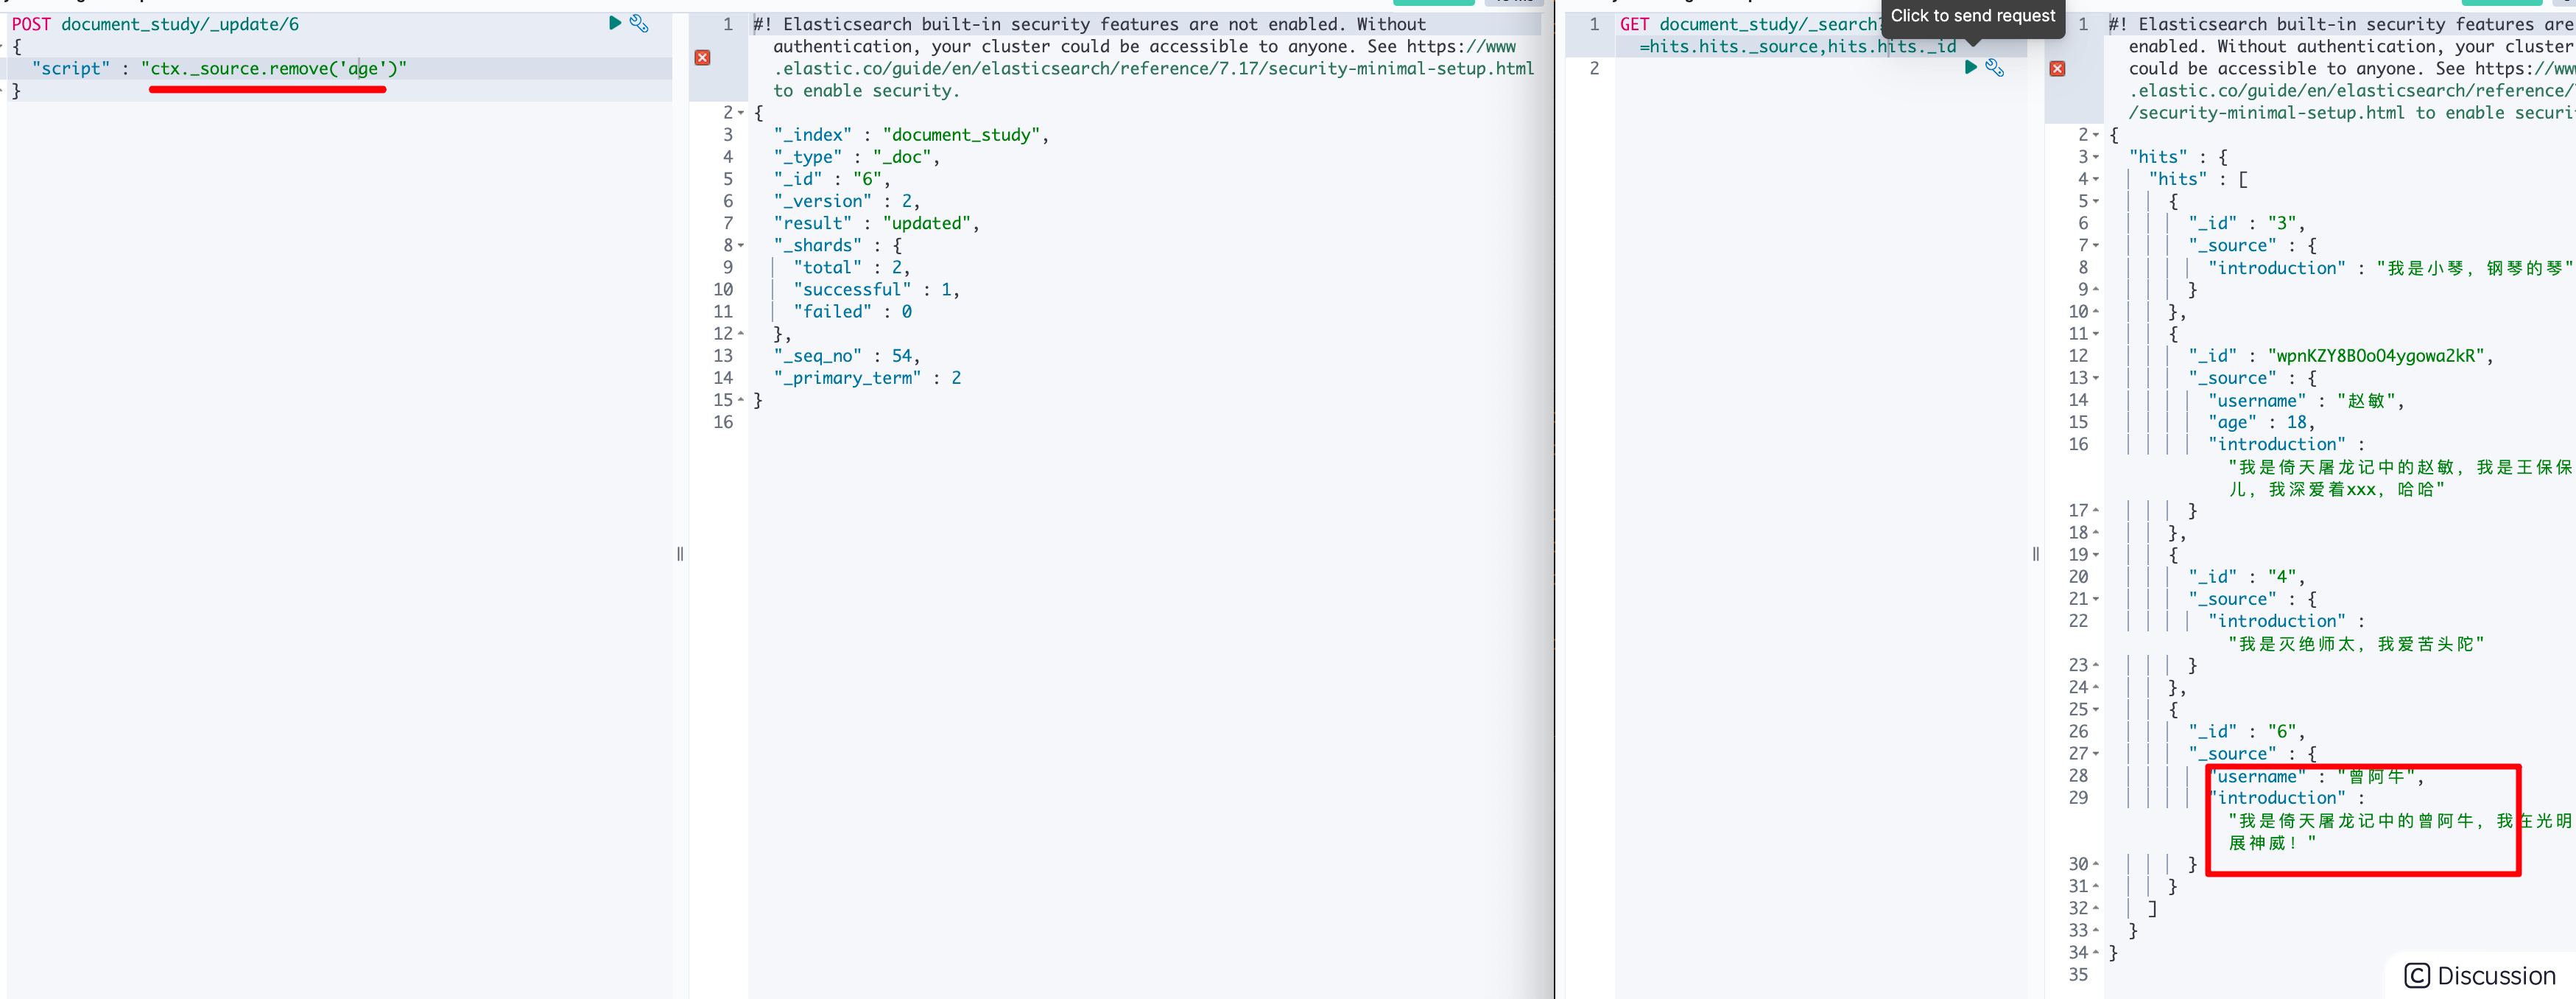
Task: Select "_id" : "3" line in right response
Action: pyautogui.click(x=2246, y=223)
